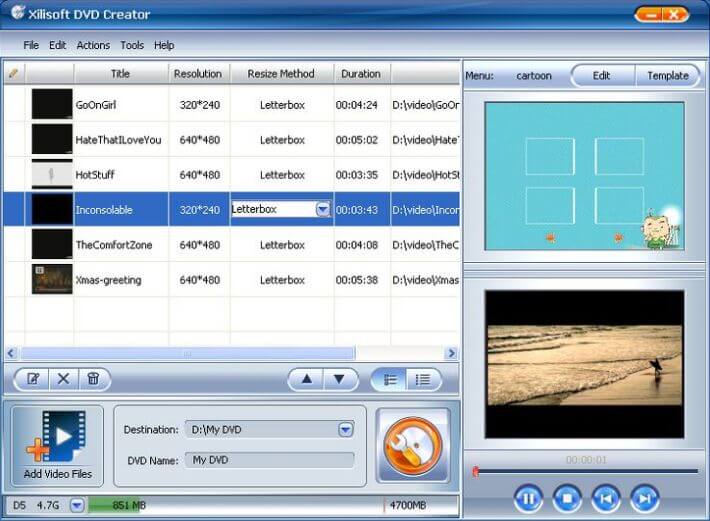Image resolution: width=710 pixels, height=521 pixels.
Task: Click Letterbox in the Xmas-greeting row
Action: pos(282,280)
